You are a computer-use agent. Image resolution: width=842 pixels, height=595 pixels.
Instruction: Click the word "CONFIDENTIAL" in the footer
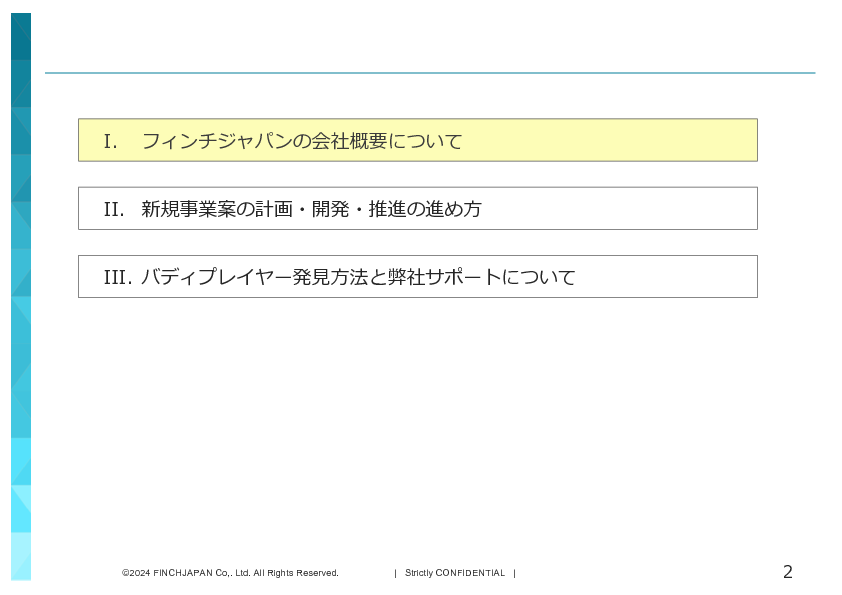coord(470,573)
